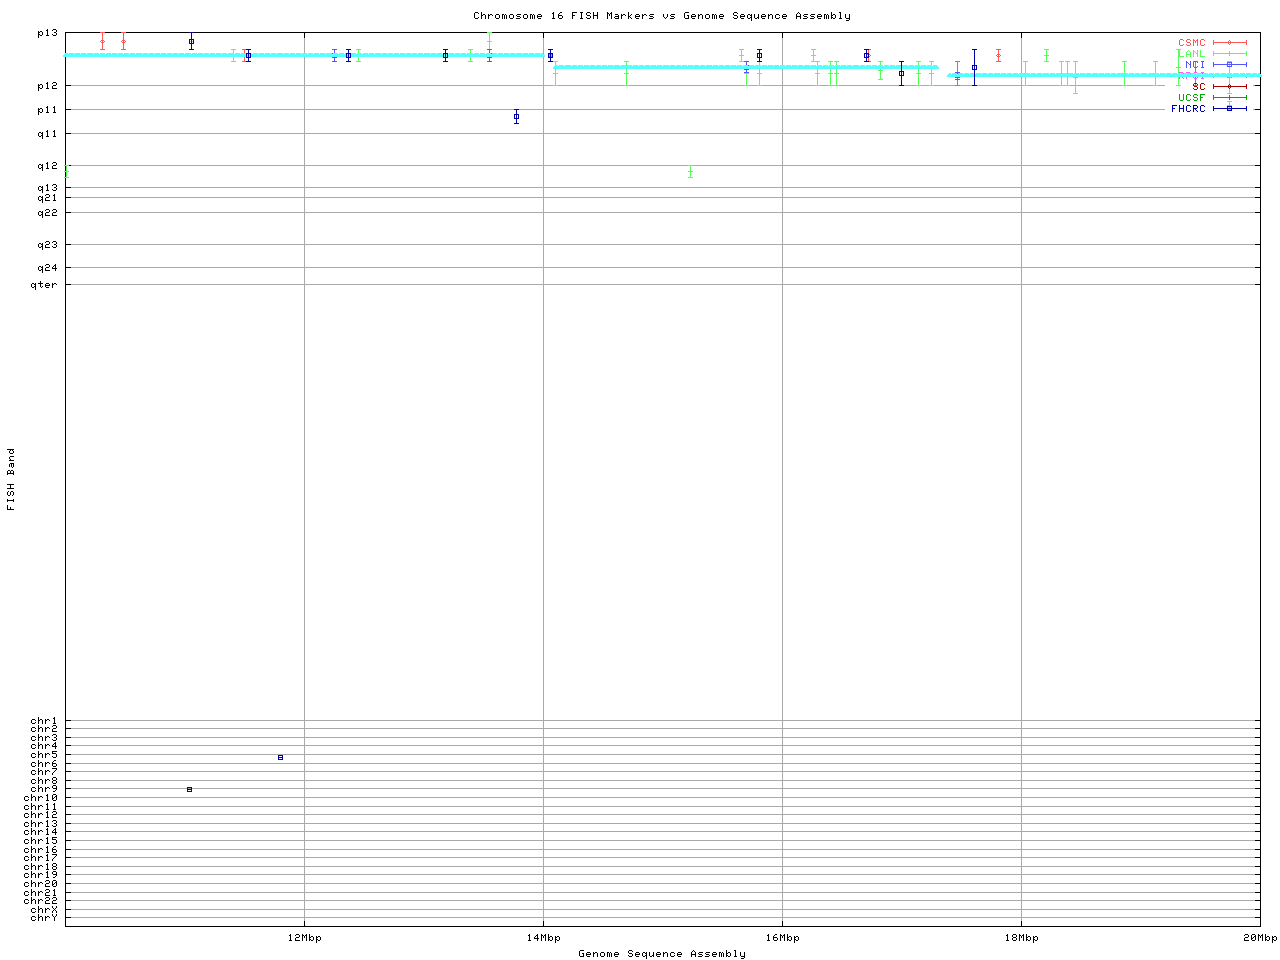The image size is (1280, 960).
Task: Click the qter band label
Action: (45, 285)
